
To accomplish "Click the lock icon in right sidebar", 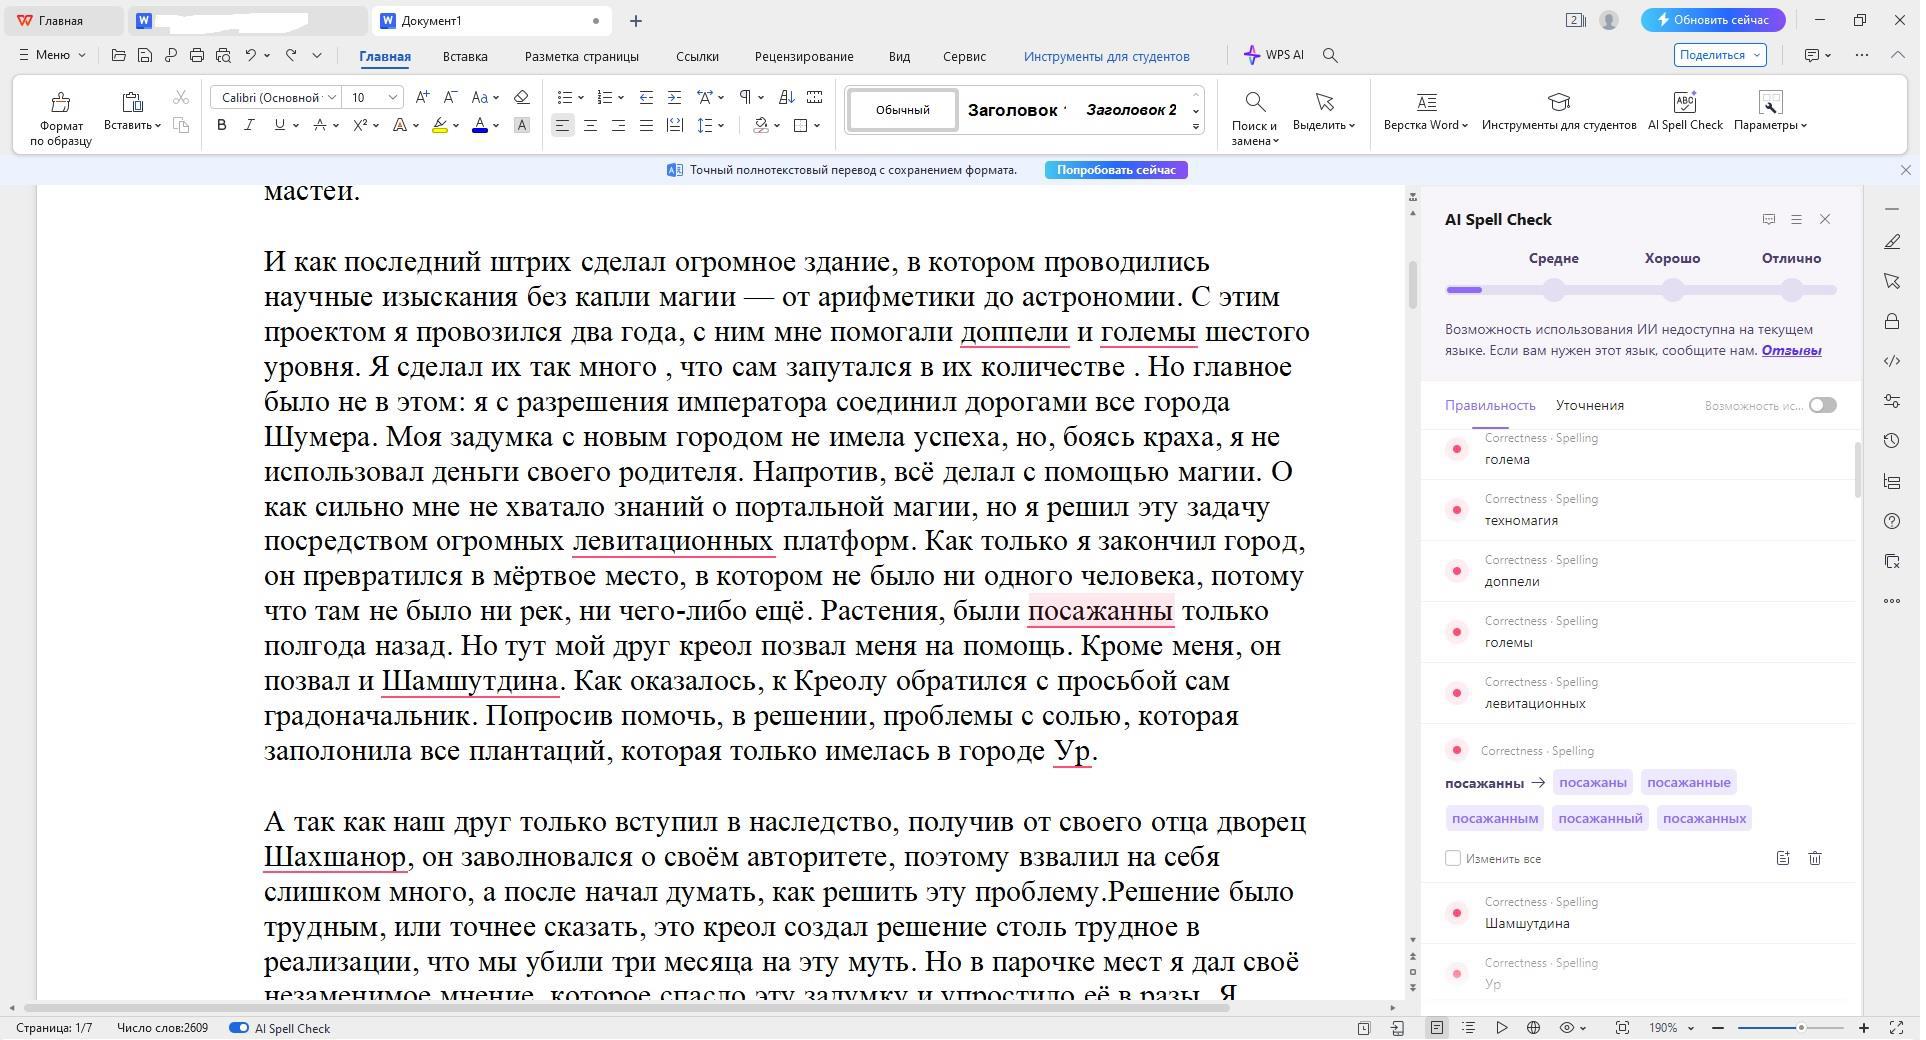I will pyautogui.click(x=1891, y=322).
